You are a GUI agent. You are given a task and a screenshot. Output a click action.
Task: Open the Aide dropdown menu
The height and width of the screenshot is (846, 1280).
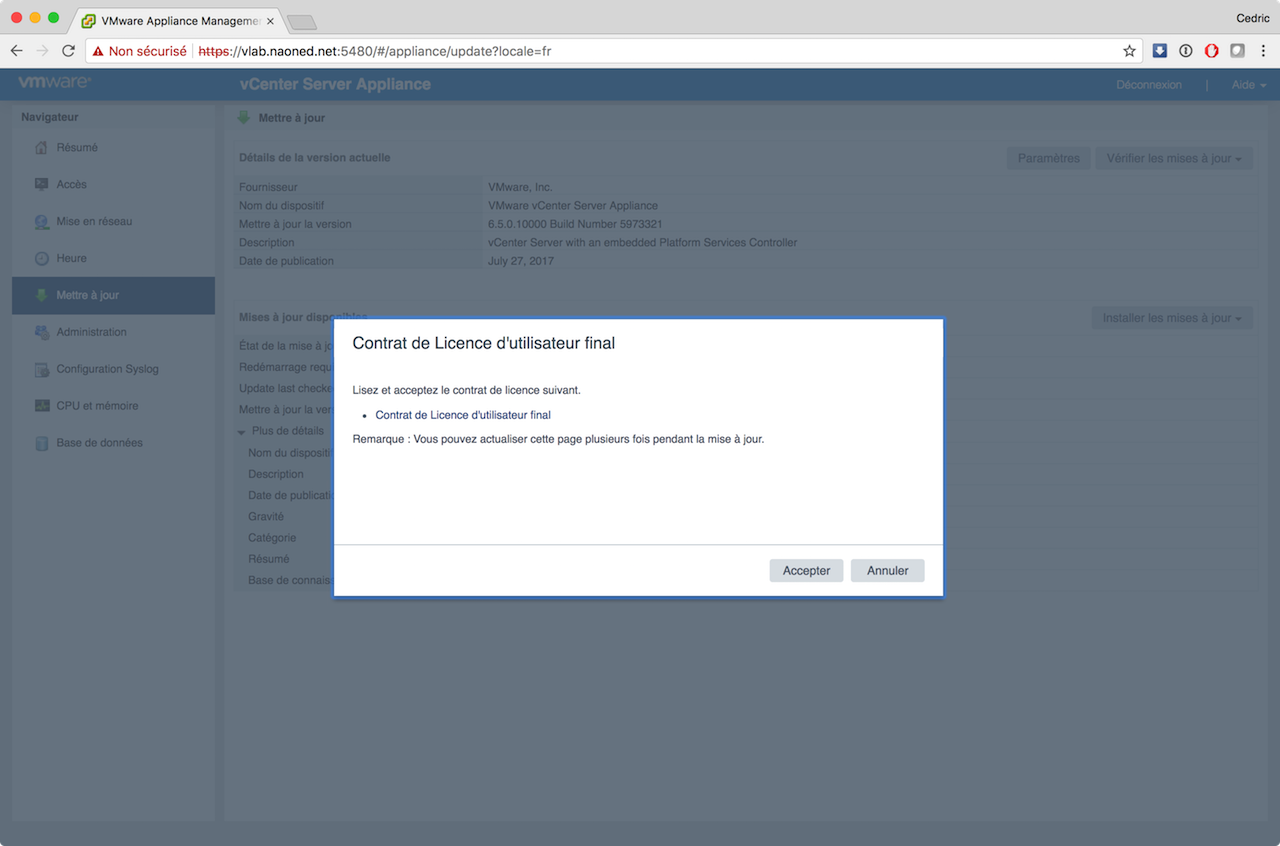[x=1248, y=85]
